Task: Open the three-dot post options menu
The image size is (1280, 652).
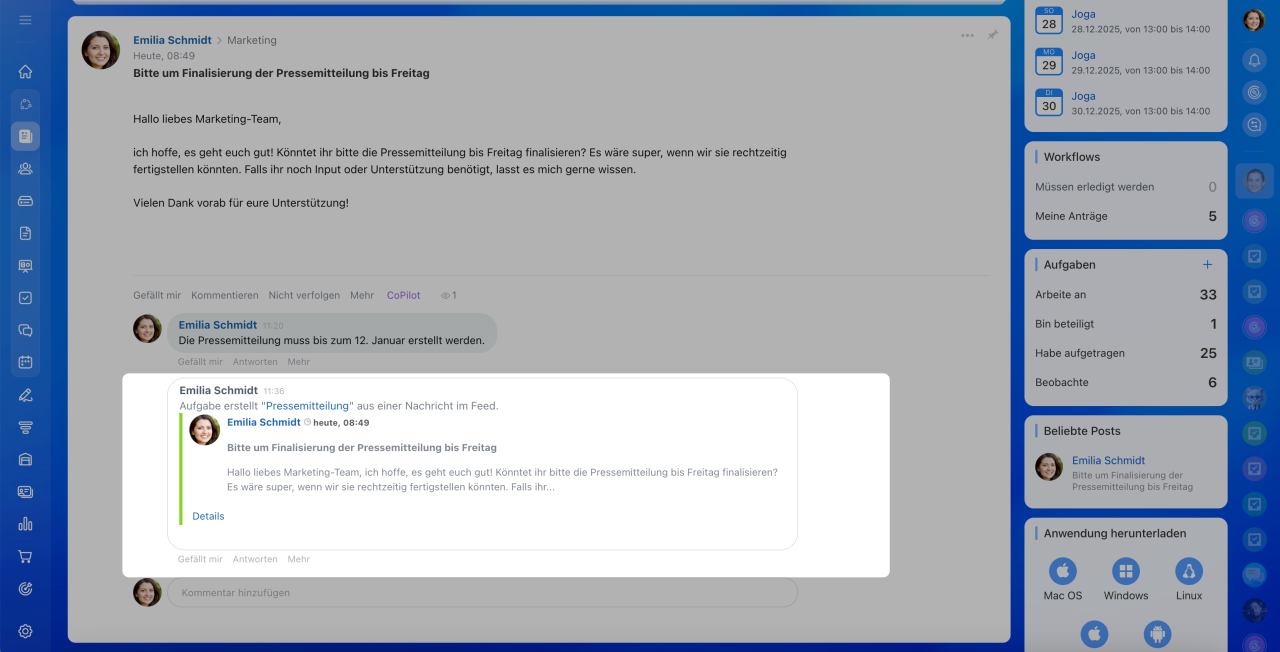Action: tap(967, 35)
